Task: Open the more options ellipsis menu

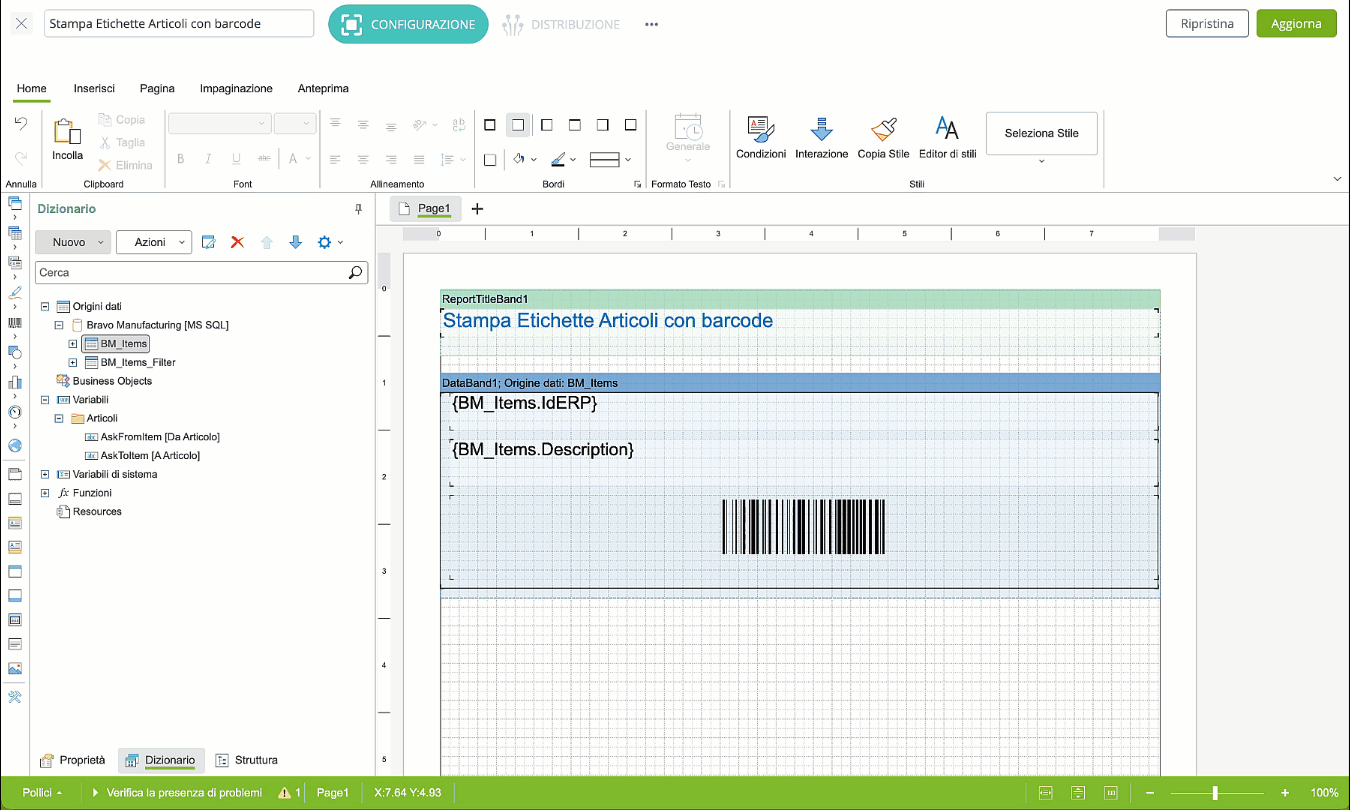Action: pyautogui.click(x=652, y=24)
